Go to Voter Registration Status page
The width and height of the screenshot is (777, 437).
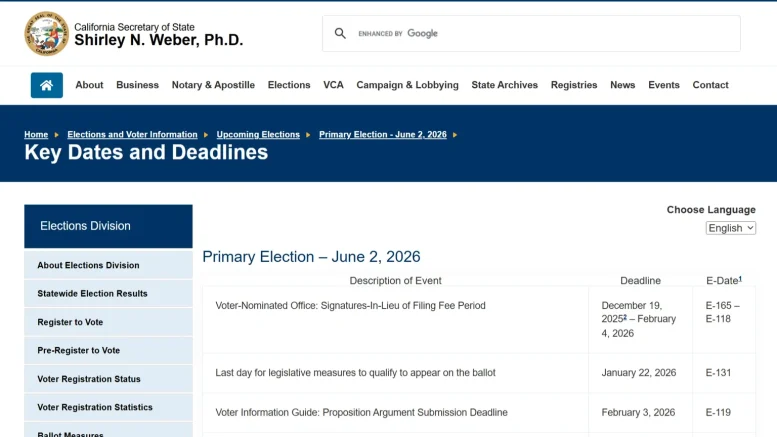[x=108, y=379]
